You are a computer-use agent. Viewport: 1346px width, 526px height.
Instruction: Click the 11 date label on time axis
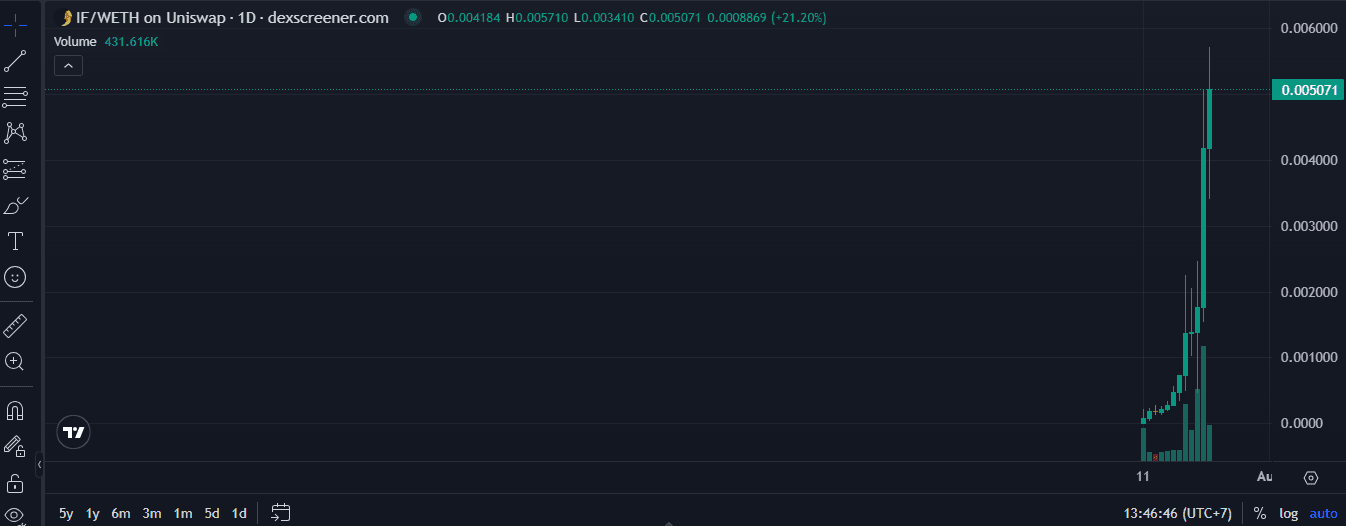pos(1143,477)
